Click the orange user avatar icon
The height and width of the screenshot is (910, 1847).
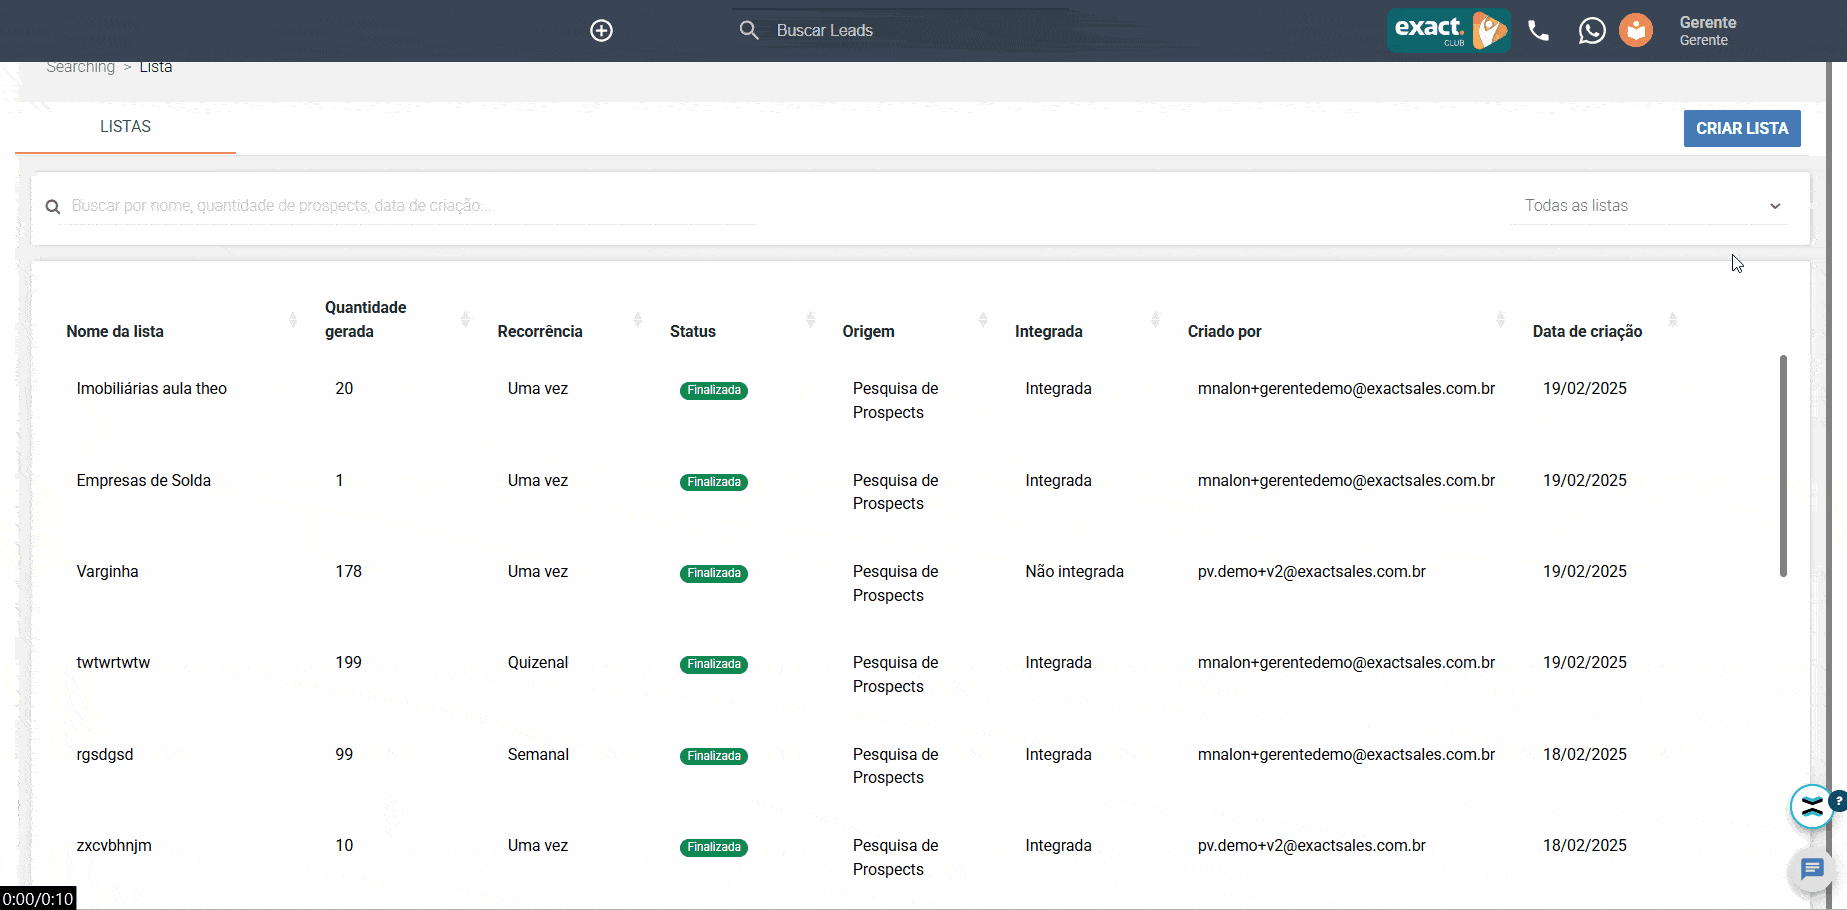click(1636, 31)
